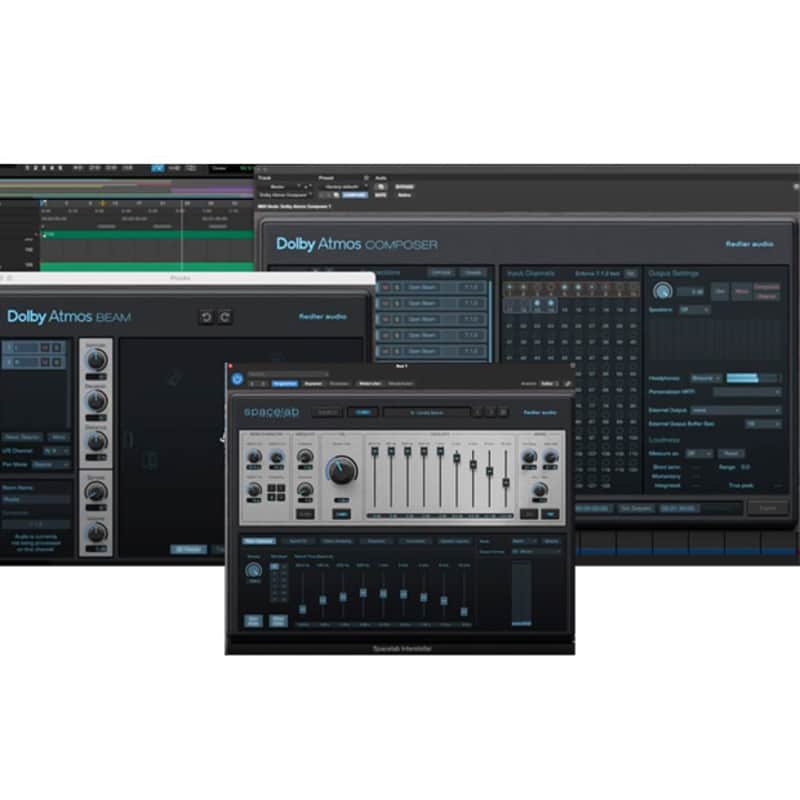Click the Beam Name input field
Screen dimensions: 800x800
[x=36, y=499]
